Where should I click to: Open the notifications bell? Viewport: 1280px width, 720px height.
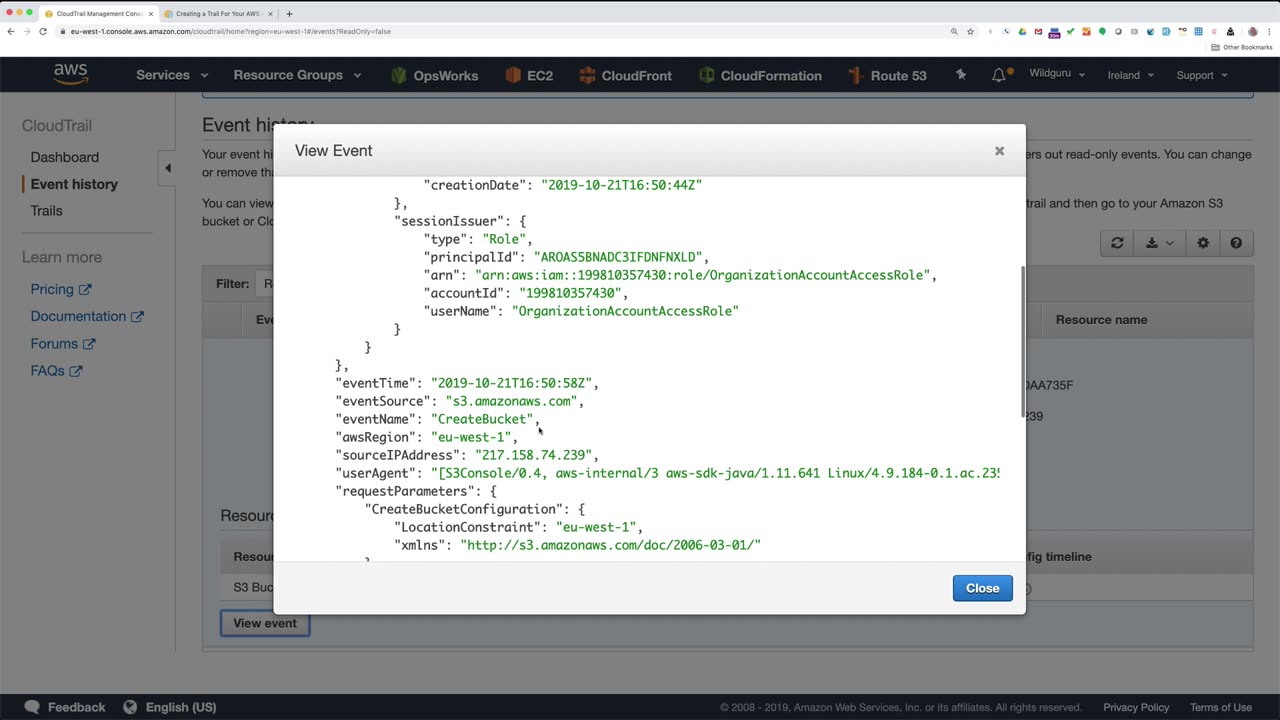click(x=999, y=75)
